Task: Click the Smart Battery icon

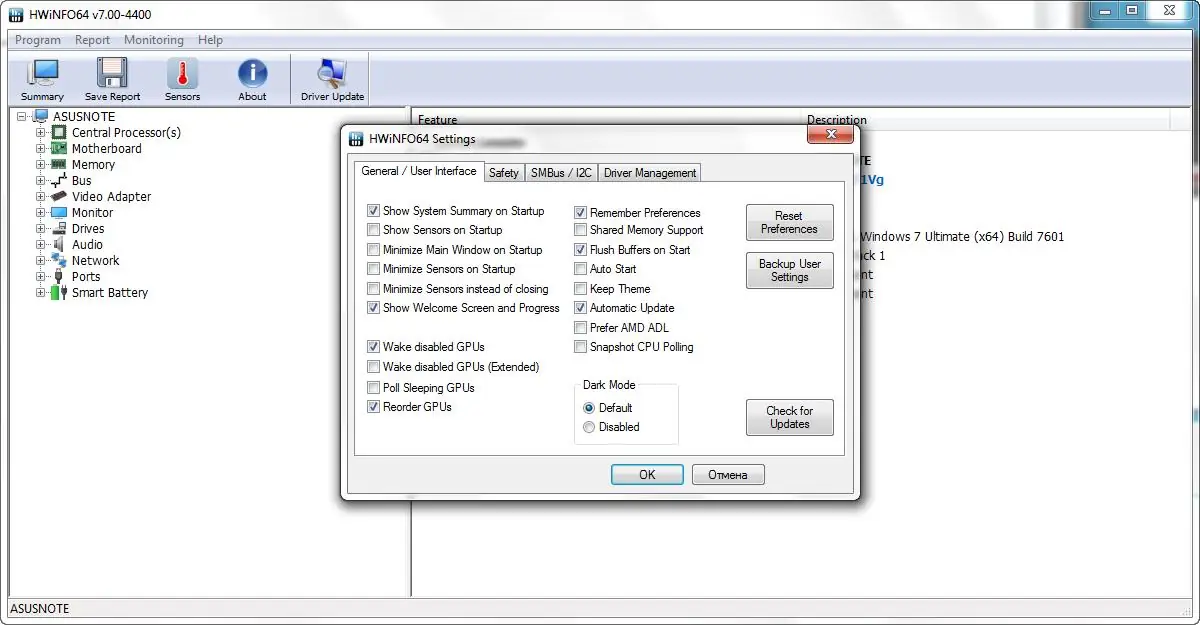Action: [60, 292]
